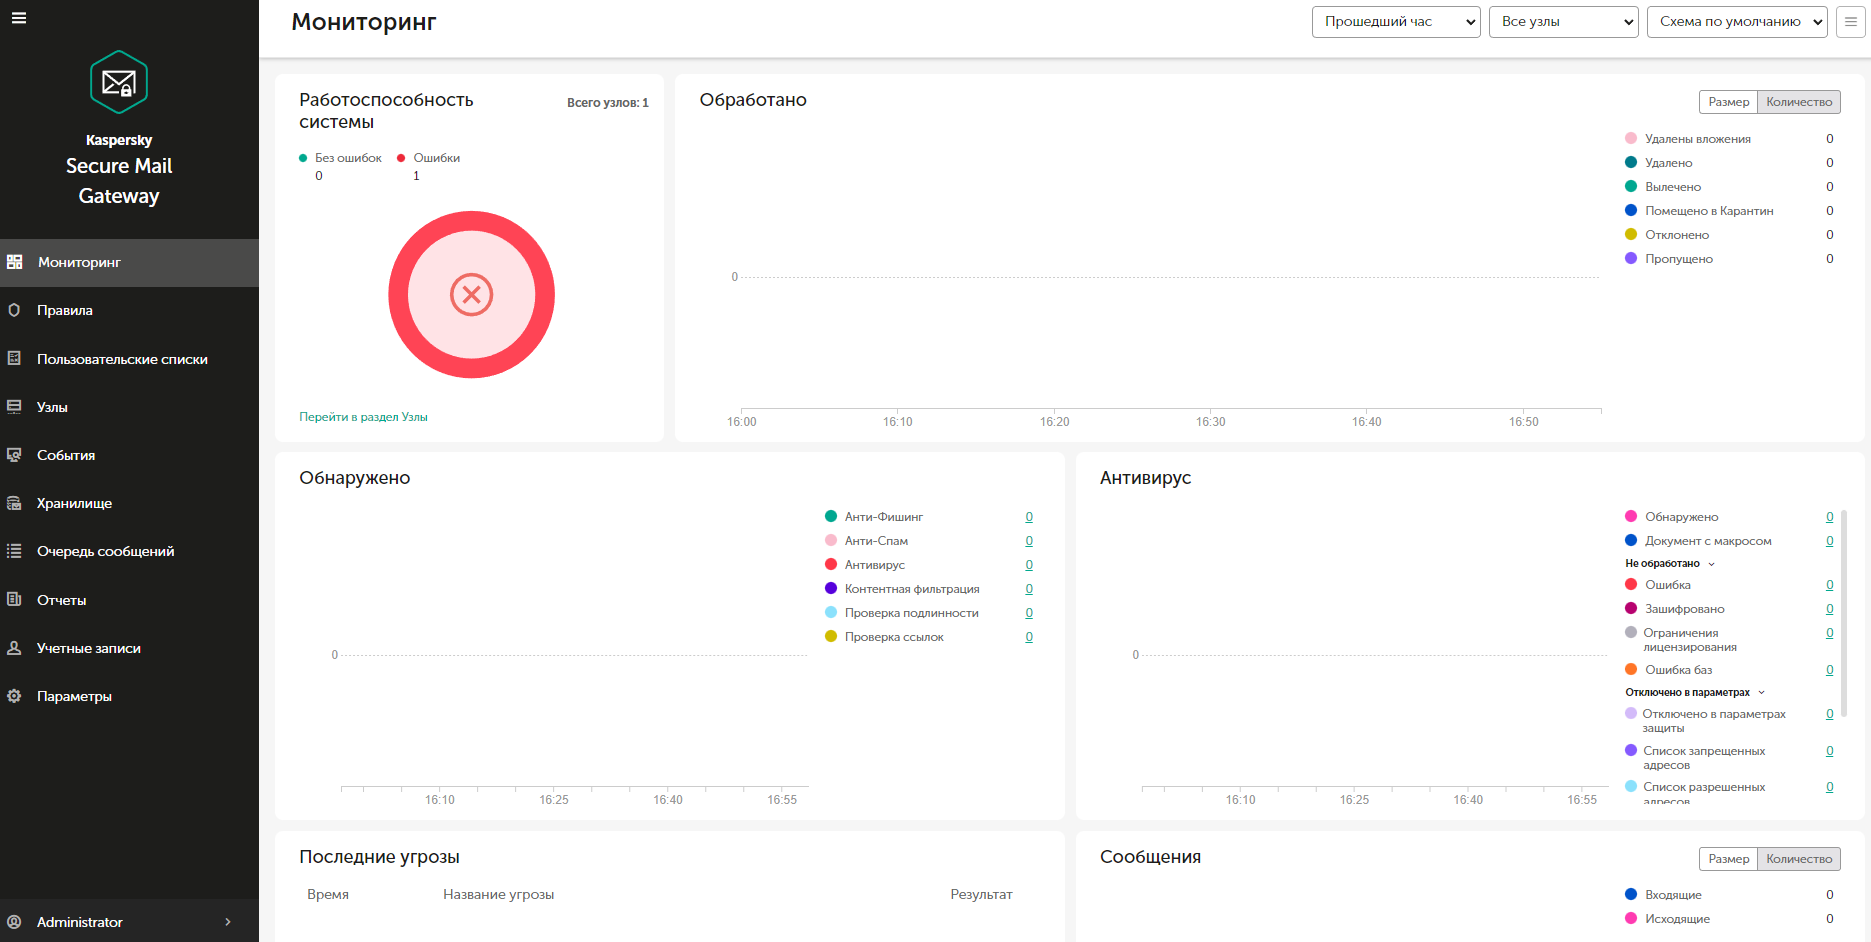Toggle the Входящие legend dot
This screenshot has width=1871, height=942.
pos(1631,894)
